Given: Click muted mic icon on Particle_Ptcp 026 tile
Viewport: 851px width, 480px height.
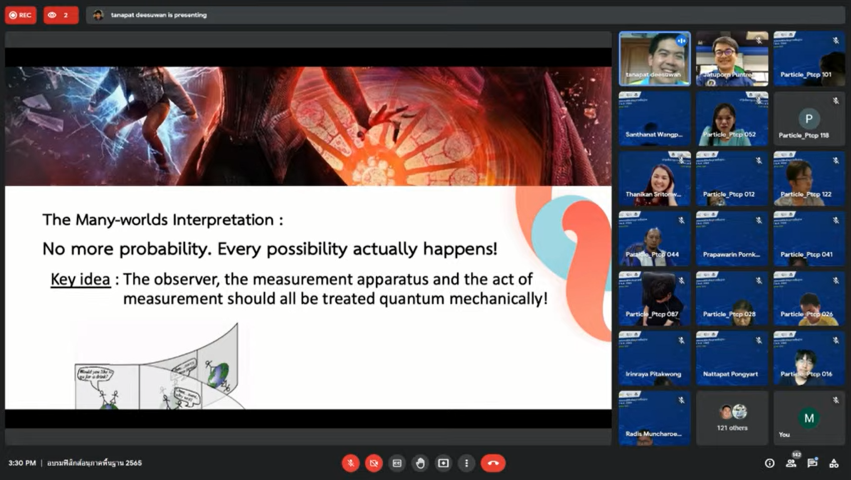Looking at the screenshot, I should click(836, 281).
